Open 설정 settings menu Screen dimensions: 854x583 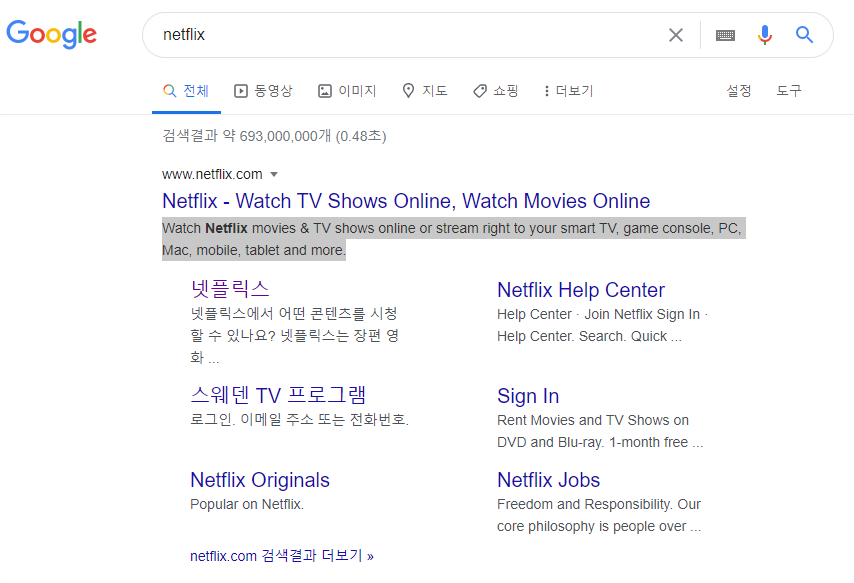click(x=739, y=91)
